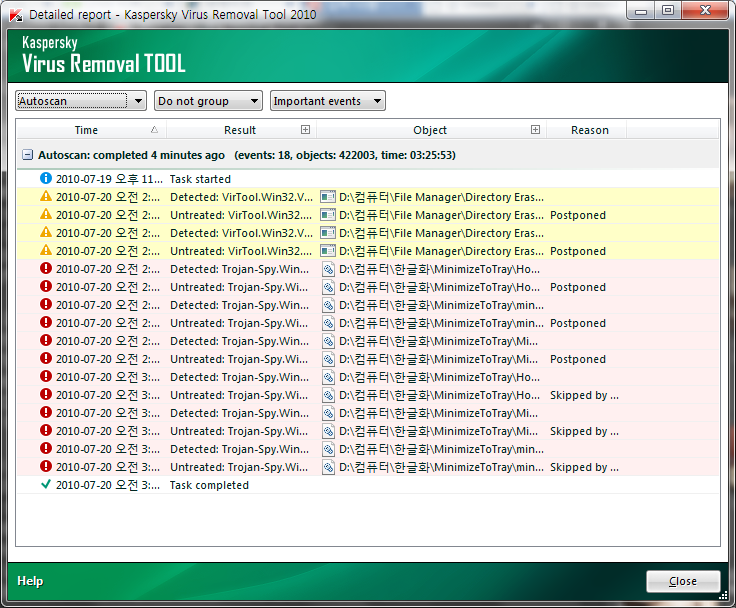Click file icon in Untreated MinimizeToTray\Ho Skipped row
The width and height of the screenshot is (736, 608).
coord(328,395)
